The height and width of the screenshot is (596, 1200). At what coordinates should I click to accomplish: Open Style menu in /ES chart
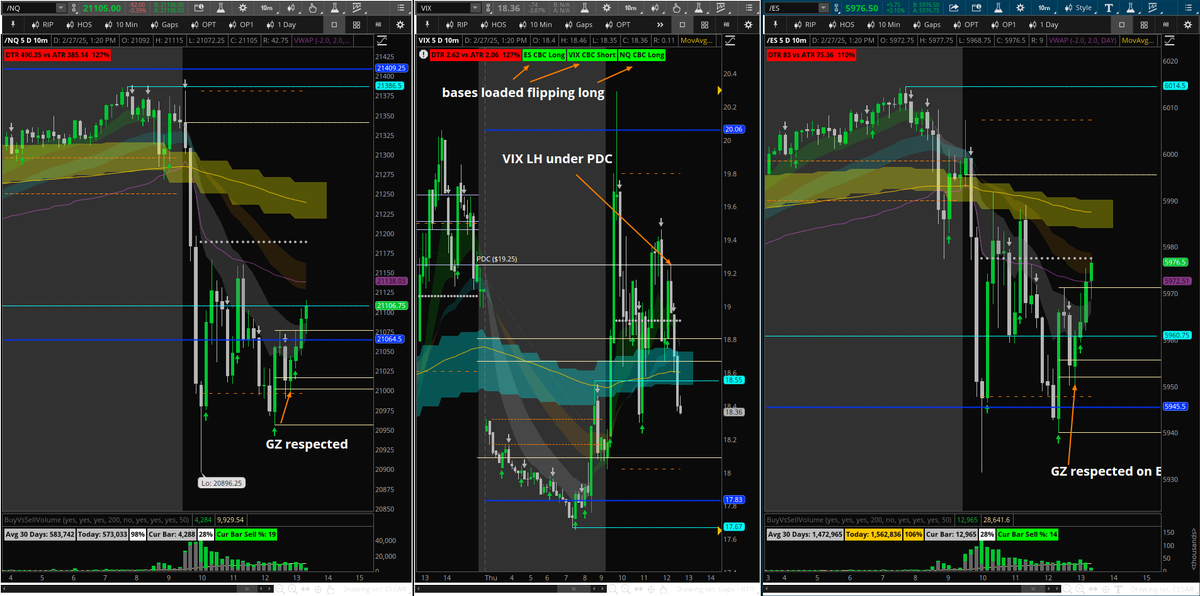[1078, 8]
